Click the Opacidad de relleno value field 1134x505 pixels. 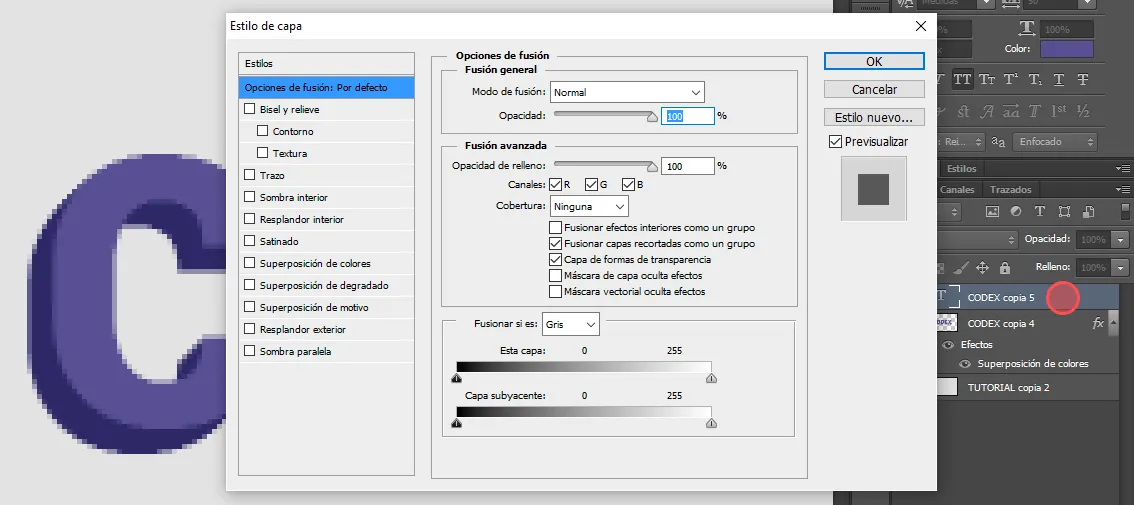[x=688, y=166]
